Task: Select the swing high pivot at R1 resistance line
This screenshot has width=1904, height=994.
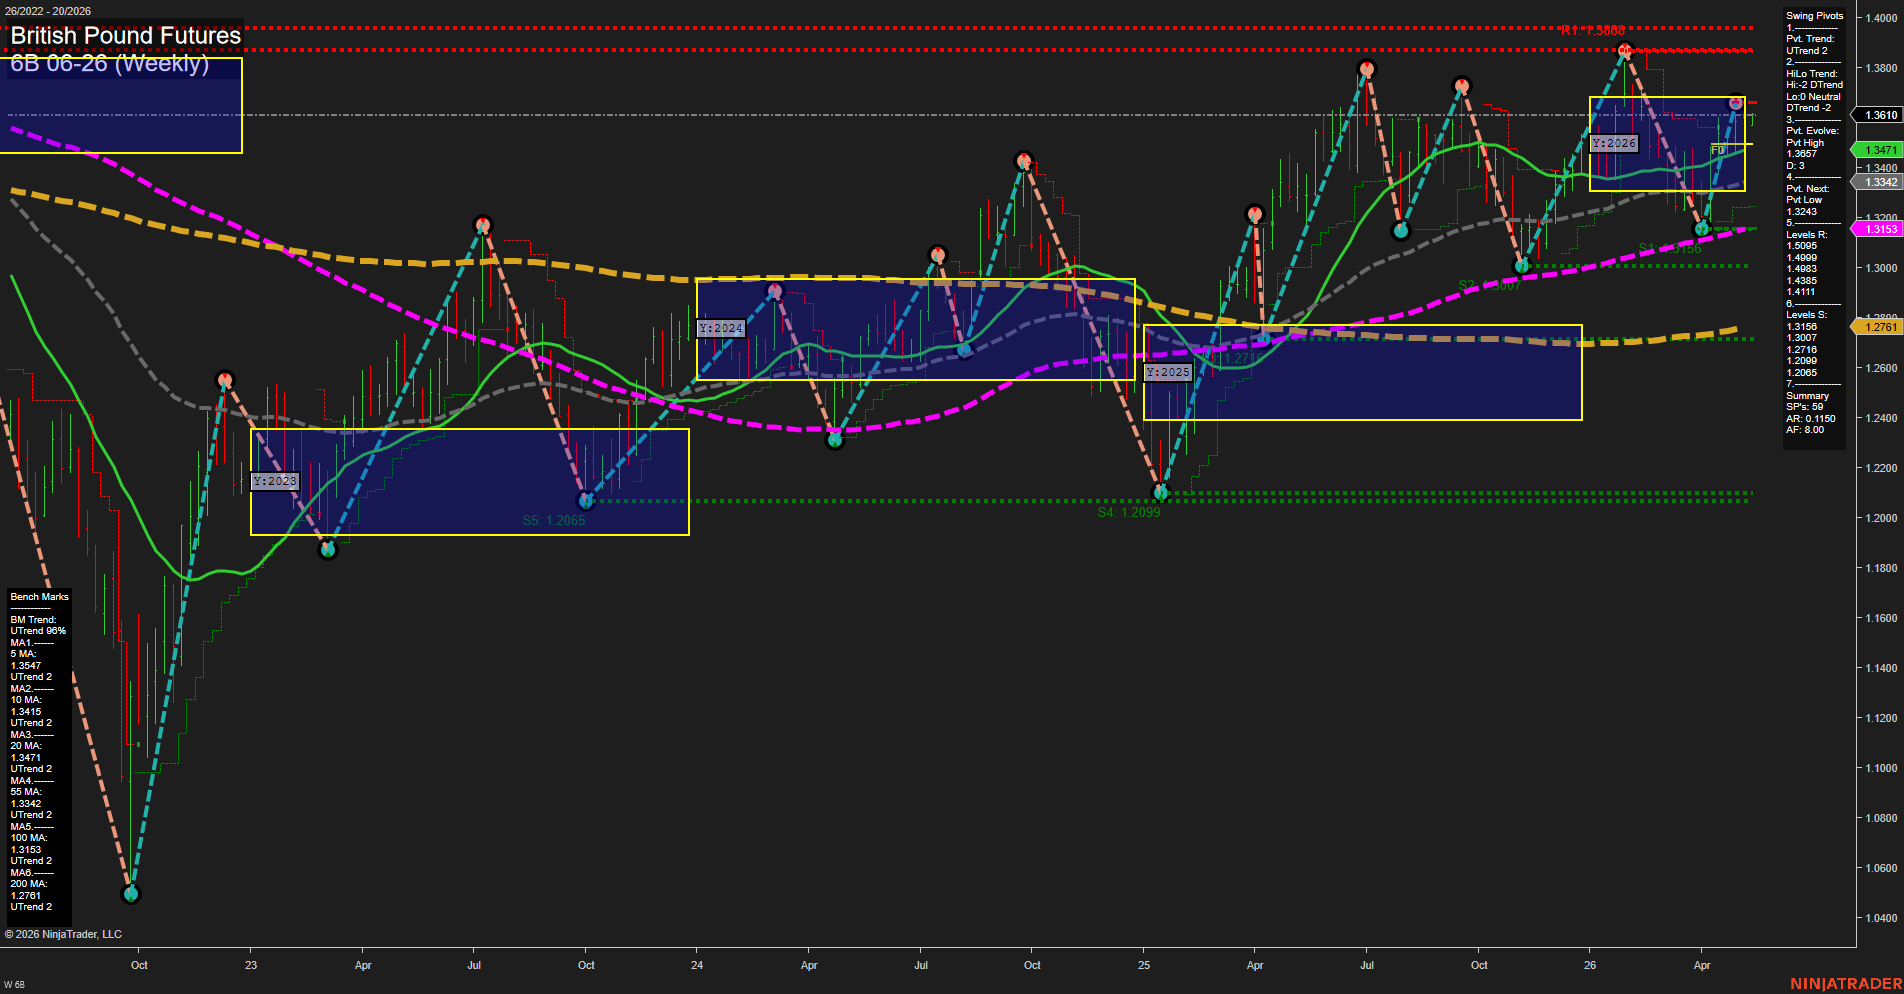Action: (1625, 49)
